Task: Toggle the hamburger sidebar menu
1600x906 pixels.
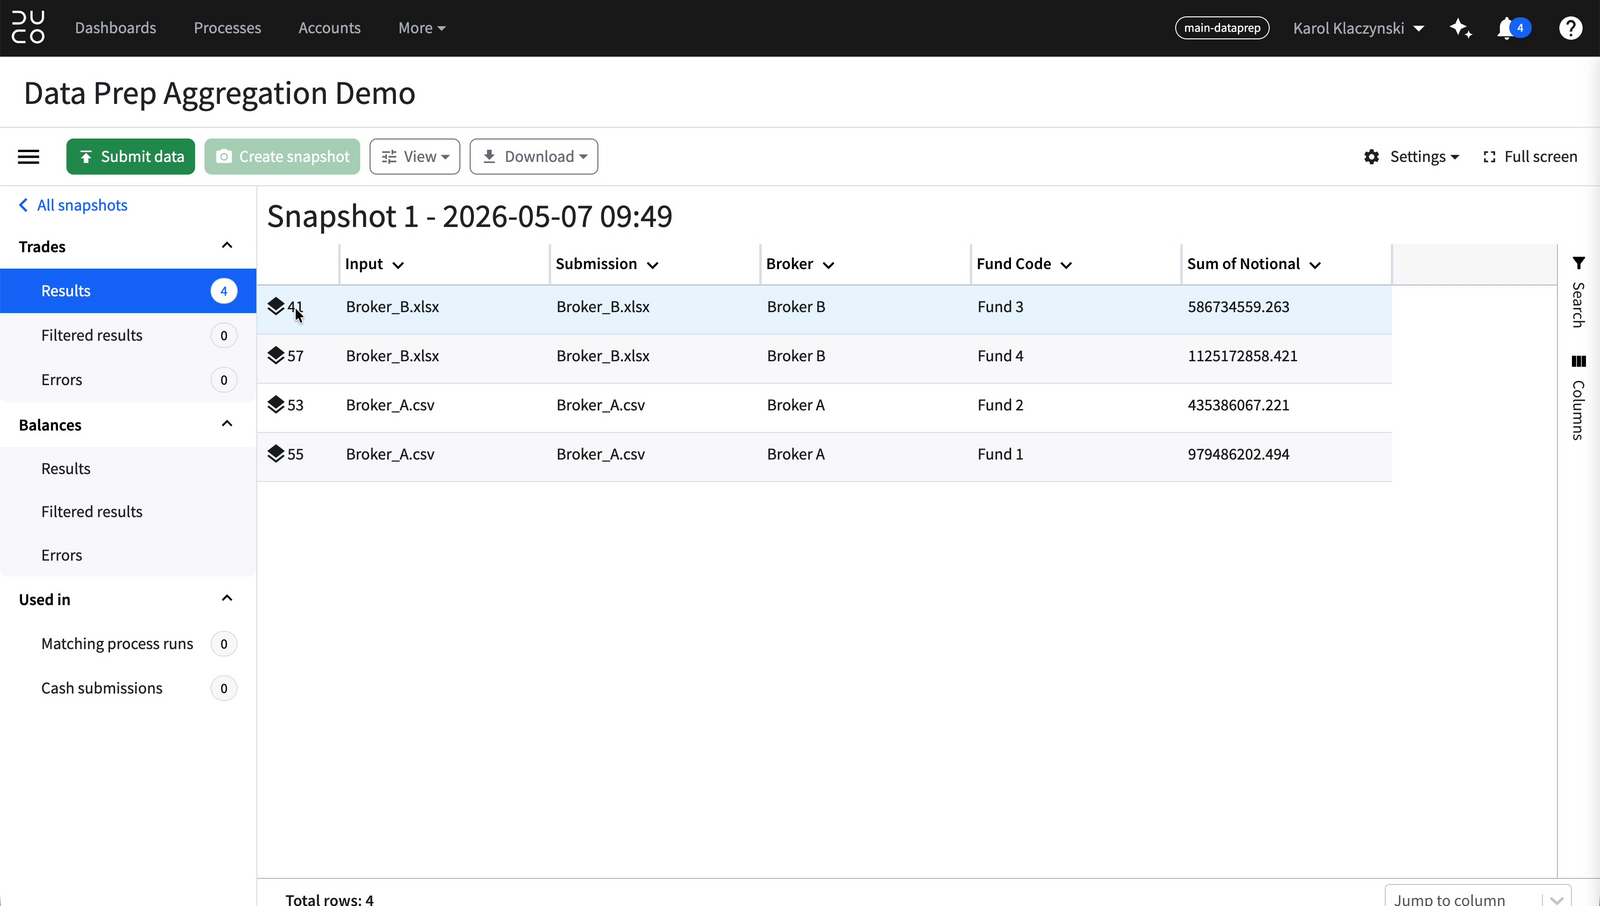Action: [x=29, y=157]
